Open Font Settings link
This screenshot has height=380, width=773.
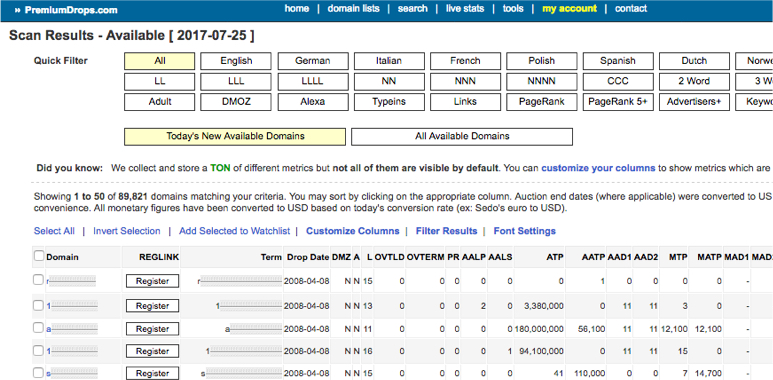point(525,231)
